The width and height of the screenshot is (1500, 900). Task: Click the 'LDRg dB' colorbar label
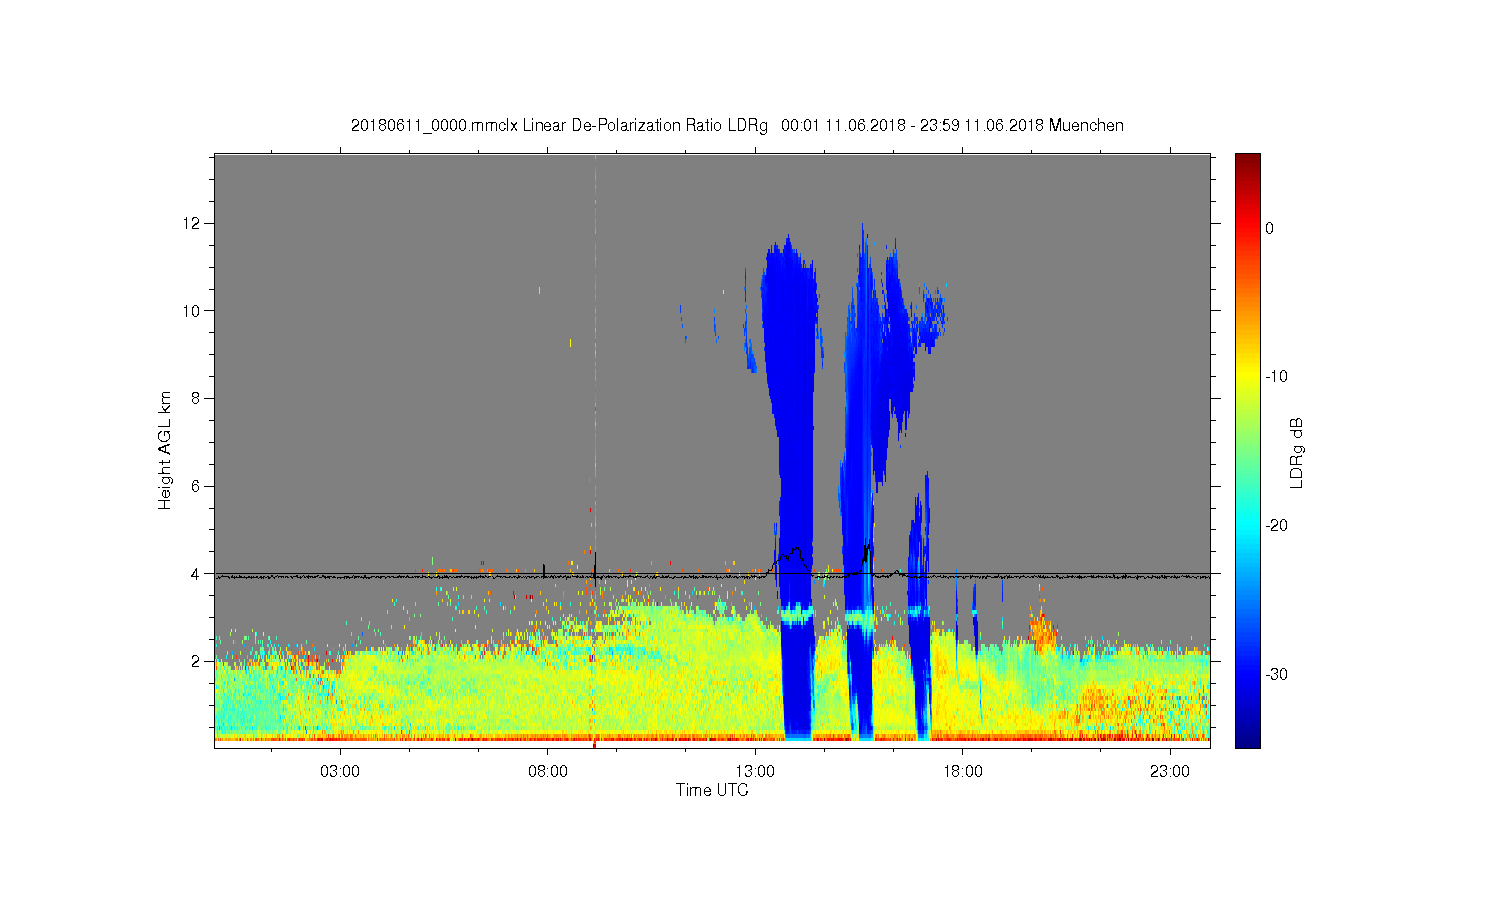tap(1297, 452)
